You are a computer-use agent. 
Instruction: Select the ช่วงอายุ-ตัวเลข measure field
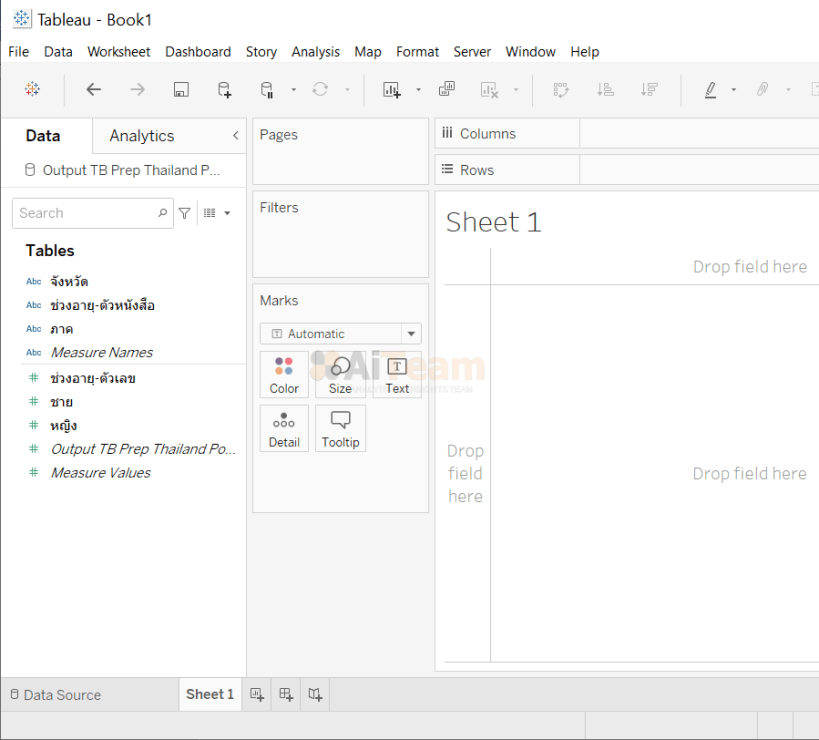93,379
